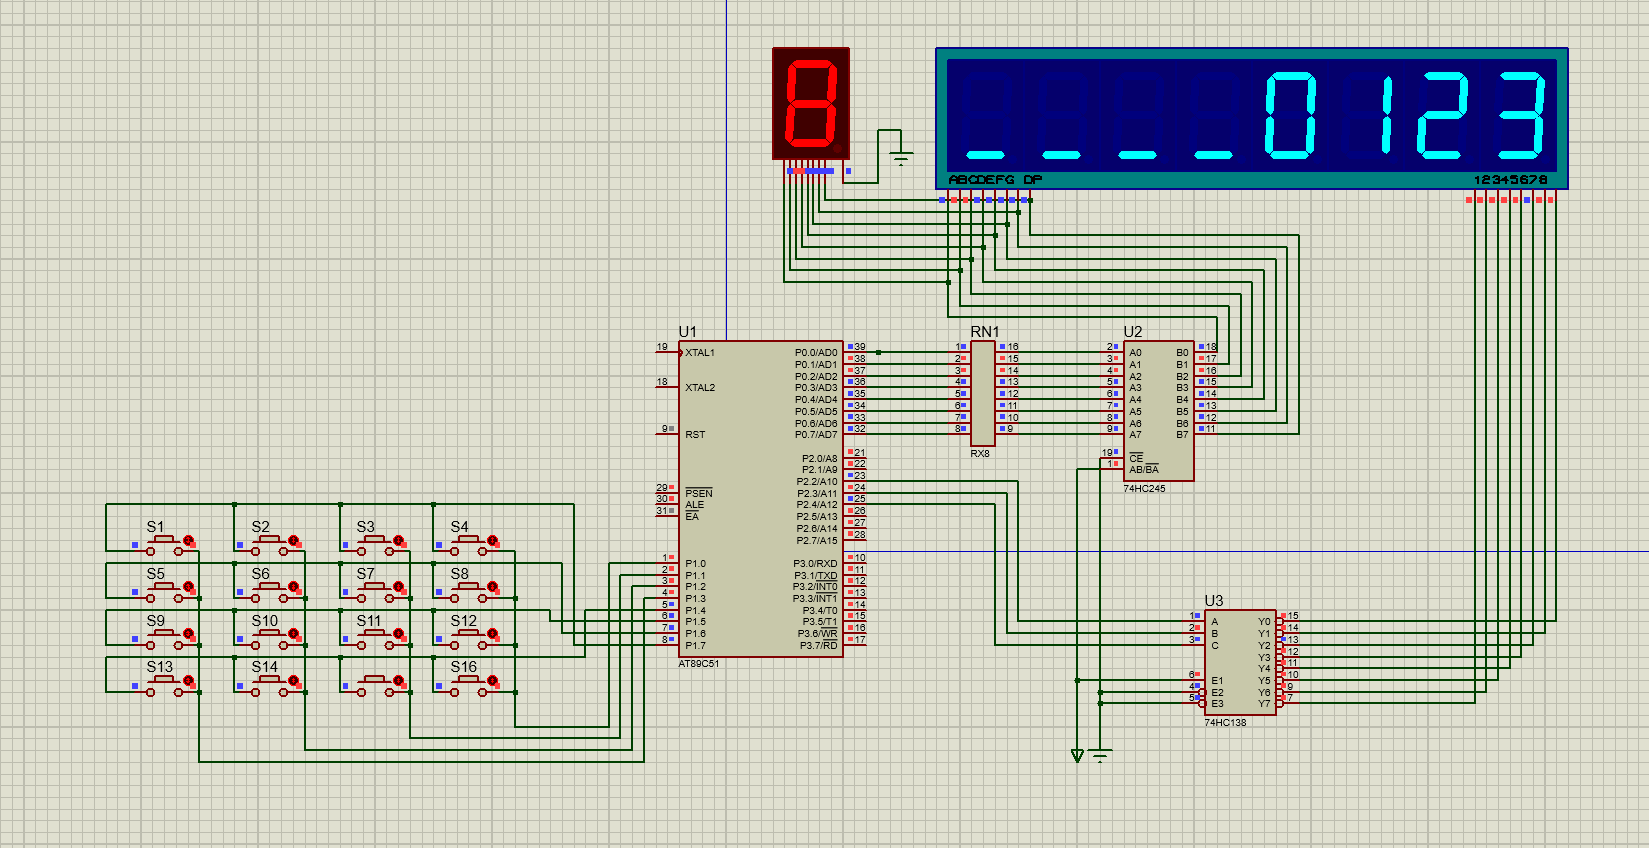Screen dimensions: 1649x848
Task: Toggle the red latch dot of button S12
Action: [492, 634]
